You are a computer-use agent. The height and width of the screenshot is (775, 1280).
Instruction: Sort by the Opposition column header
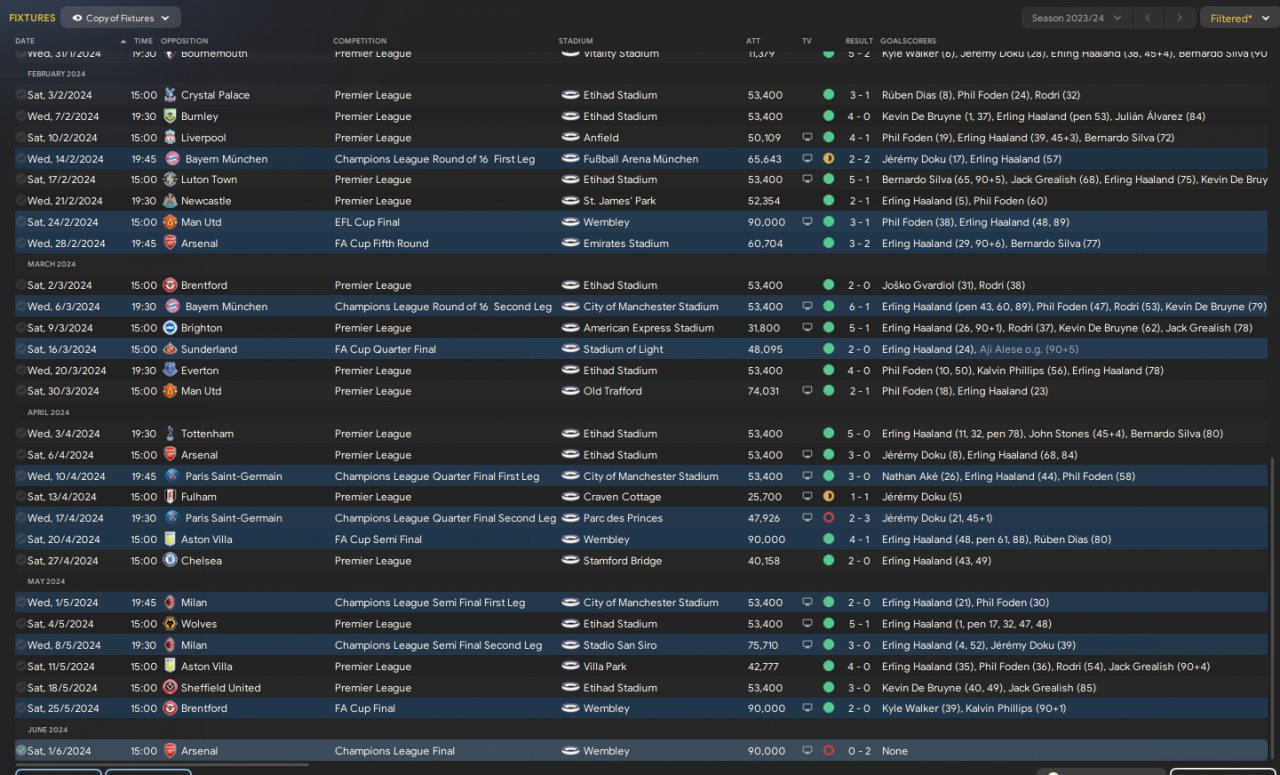point(184,41)
